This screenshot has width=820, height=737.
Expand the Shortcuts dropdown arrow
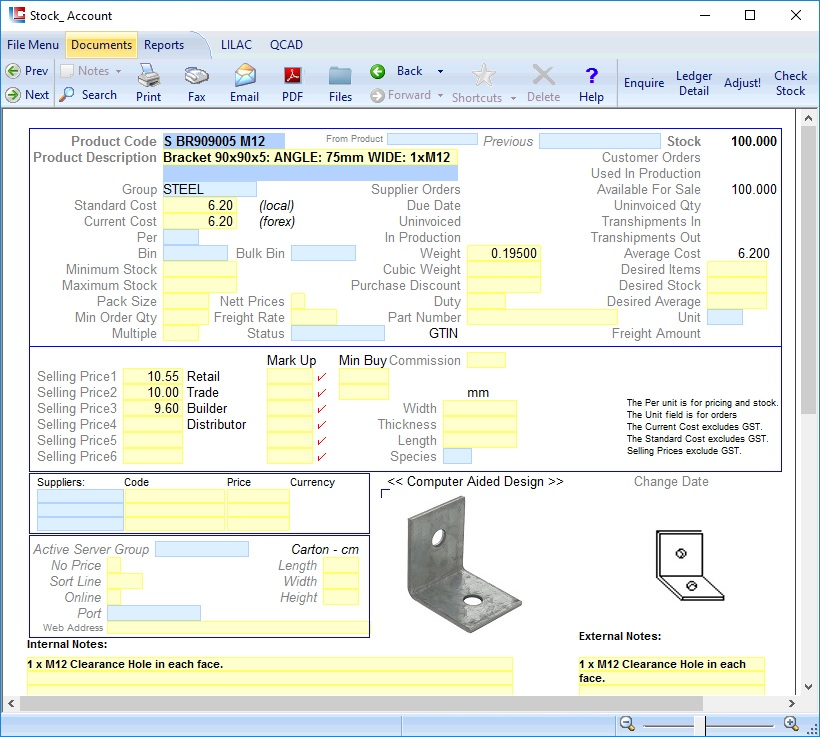click(x=514, y=98)
